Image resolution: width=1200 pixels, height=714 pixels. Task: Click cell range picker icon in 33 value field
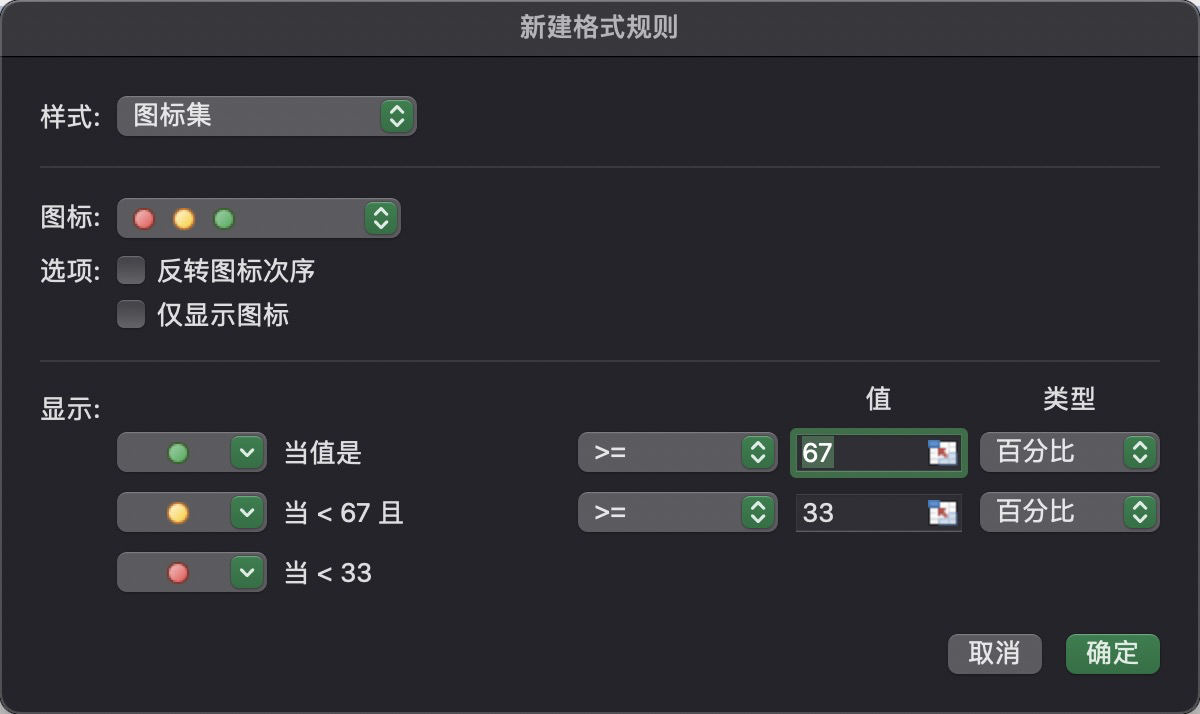942,513
